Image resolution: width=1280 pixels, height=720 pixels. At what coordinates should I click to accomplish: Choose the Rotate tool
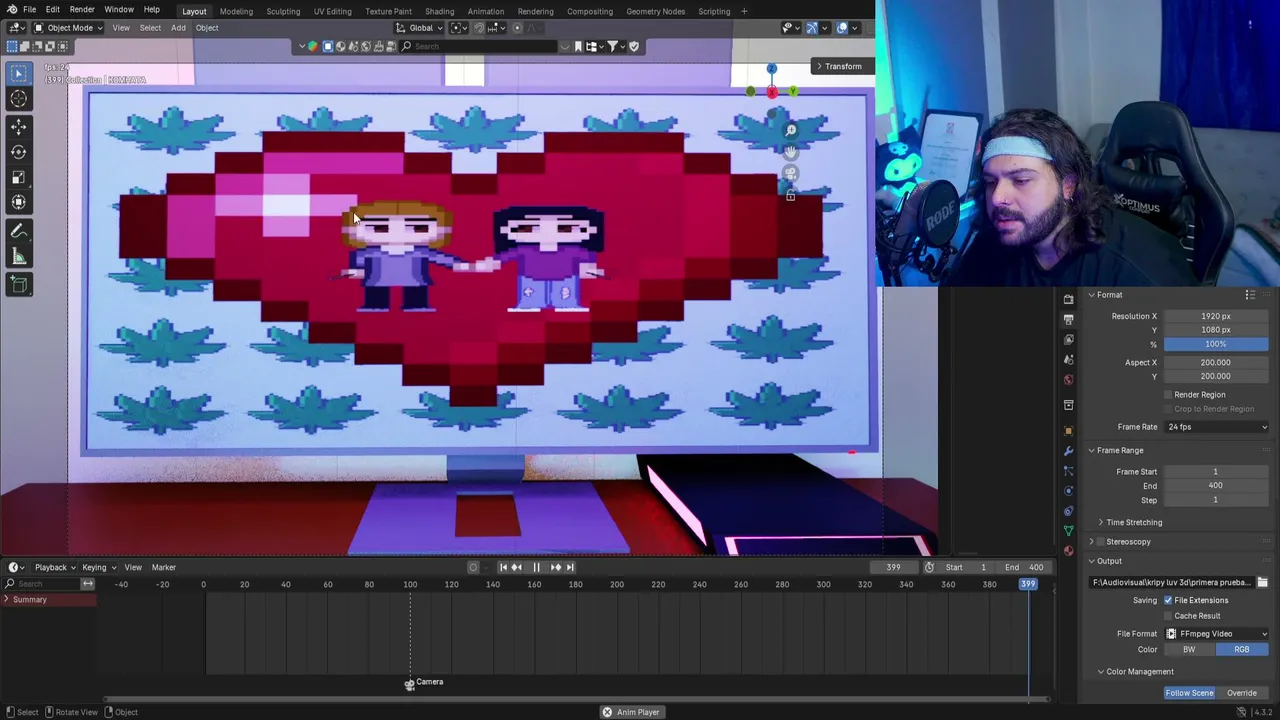18,152
